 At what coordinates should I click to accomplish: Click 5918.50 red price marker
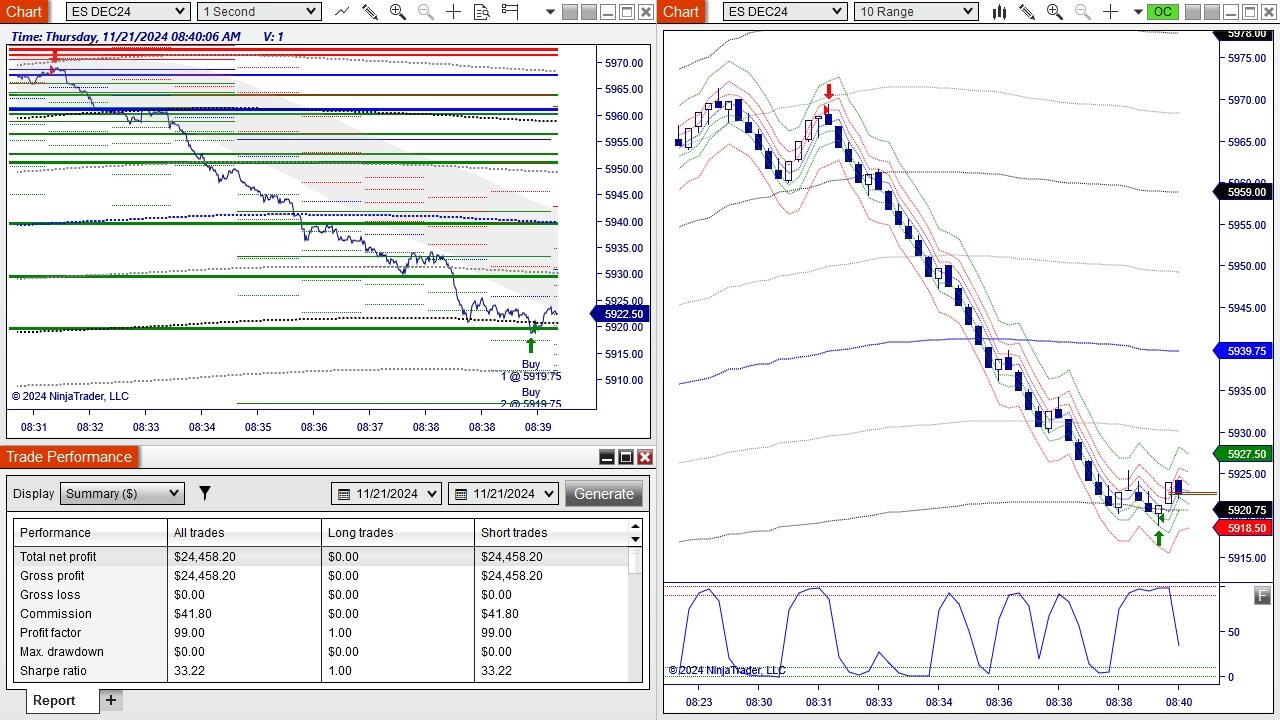pyautogui.click(x=1245, y=528)
